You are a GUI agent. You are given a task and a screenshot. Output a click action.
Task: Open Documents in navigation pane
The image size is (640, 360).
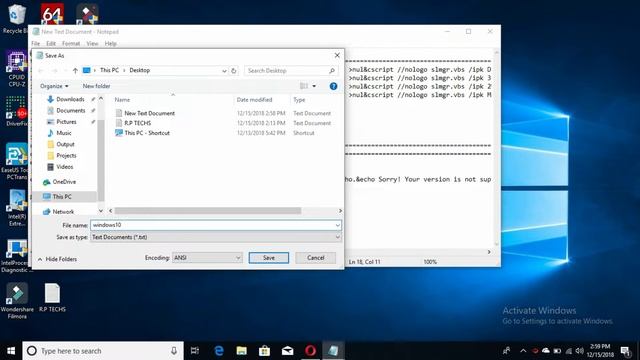[71, 111]
